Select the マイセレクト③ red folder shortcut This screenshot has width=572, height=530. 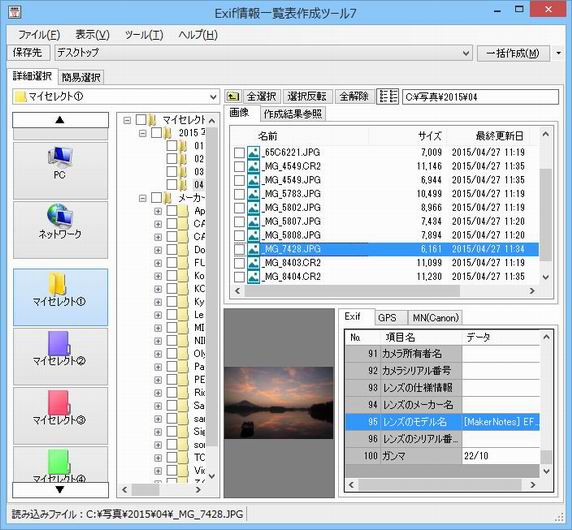click(x=60, y=415)
